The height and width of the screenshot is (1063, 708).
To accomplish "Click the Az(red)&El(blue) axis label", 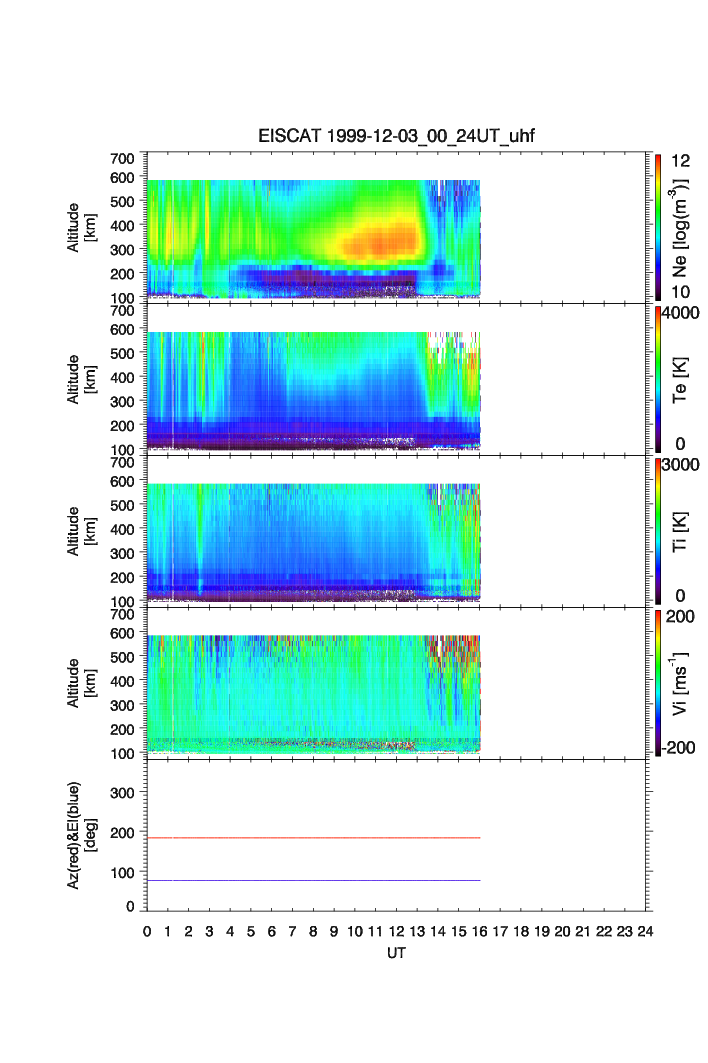I will tap(79, 835).
